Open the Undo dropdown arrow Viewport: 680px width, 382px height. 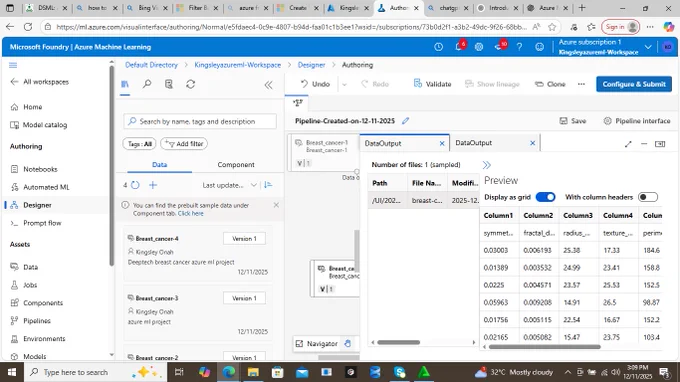coord(344,84)
